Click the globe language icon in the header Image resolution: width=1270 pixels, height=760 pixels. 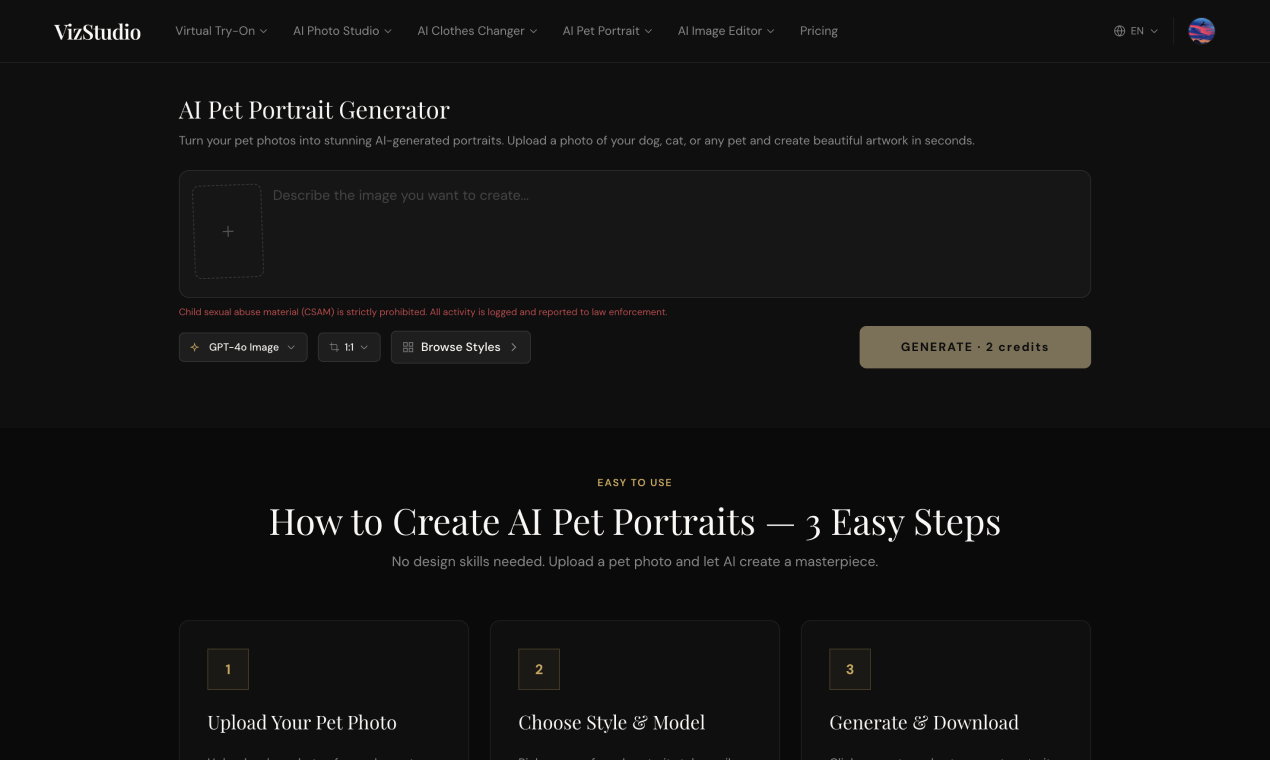[x=1119, y=31]
